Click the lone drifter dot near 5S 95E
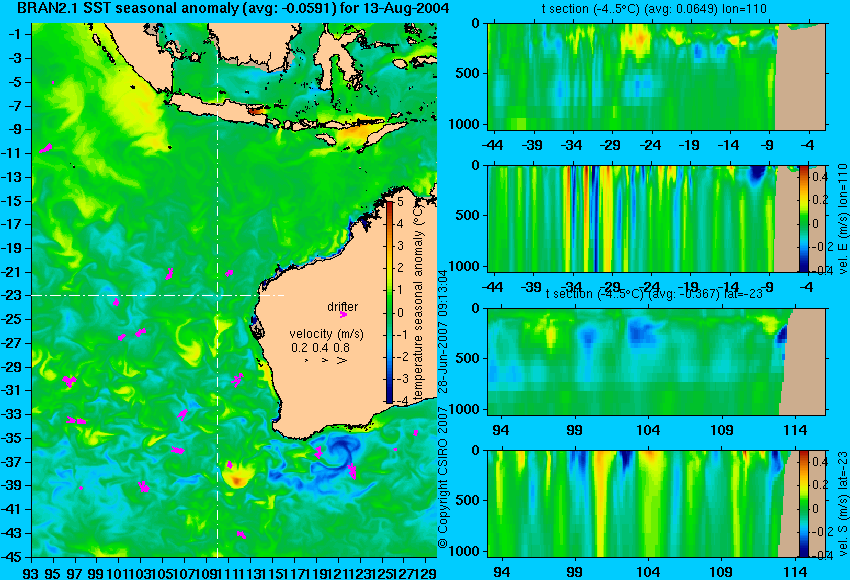Screen dimensions: 850x580 [x=53, y=82]
